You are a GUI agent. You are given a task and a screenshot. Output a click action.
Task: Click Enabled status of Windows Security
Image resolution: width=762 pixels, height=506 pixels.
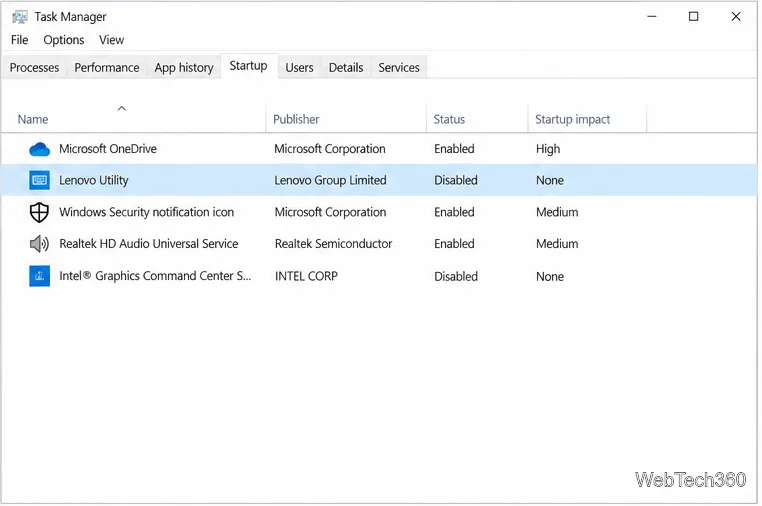point(454,212)
